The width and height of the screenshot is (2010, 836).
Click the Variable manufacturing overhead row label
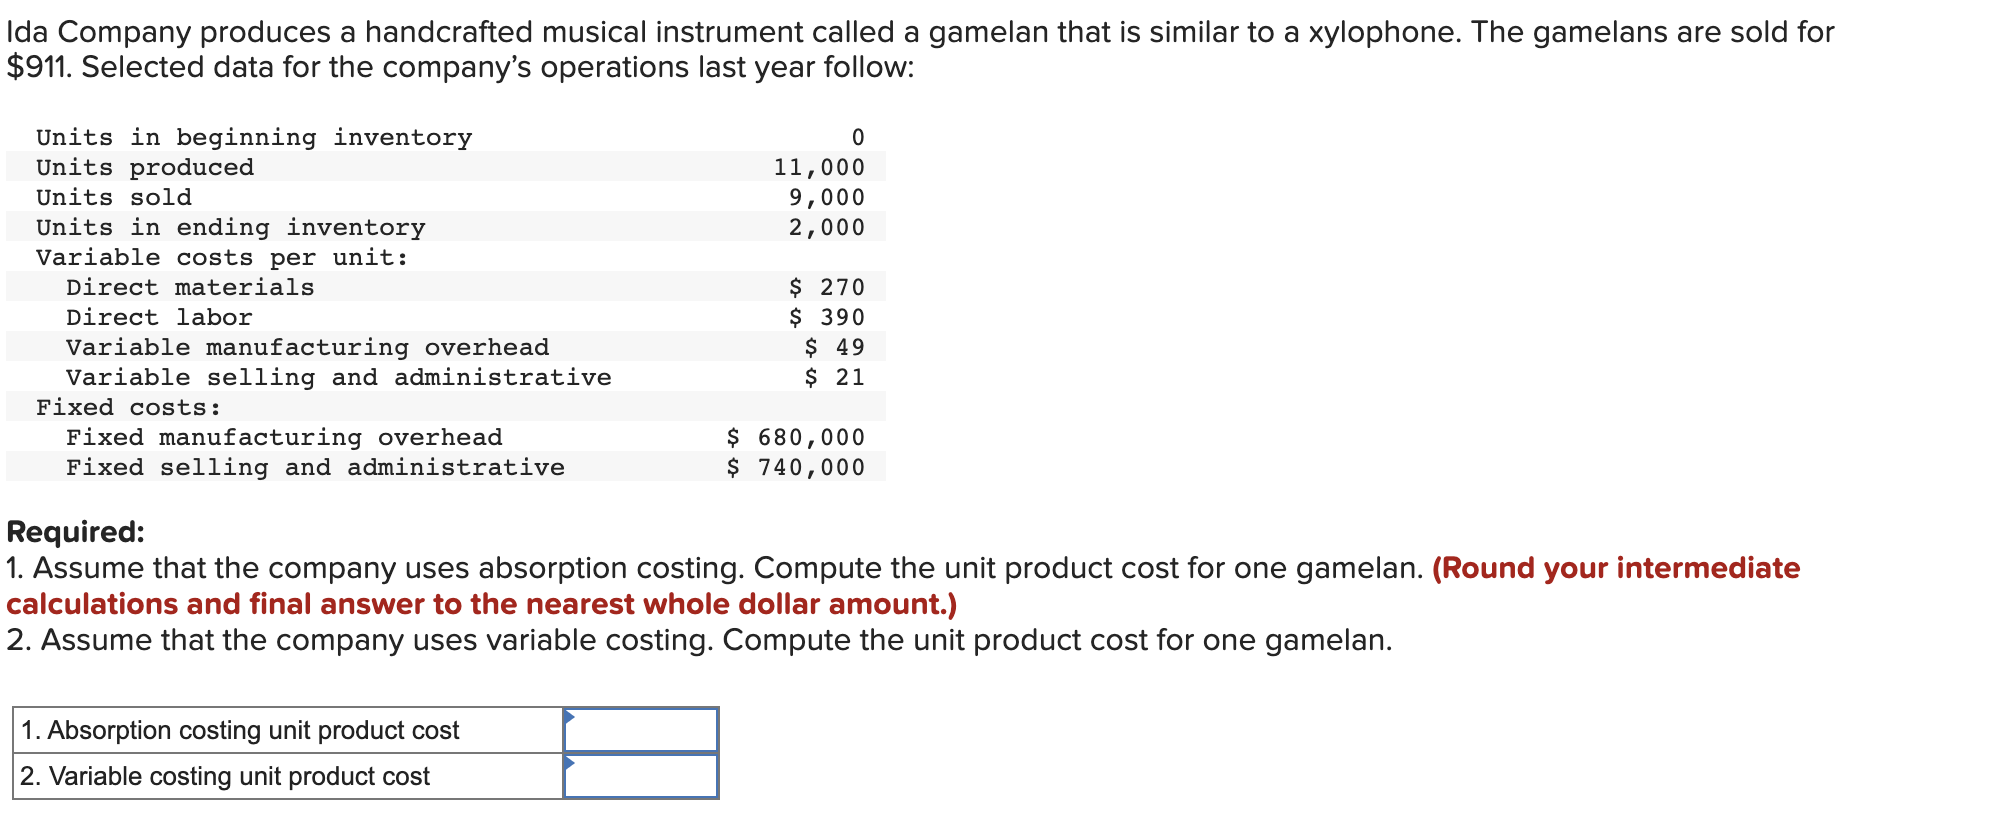[x=308, y=347]
